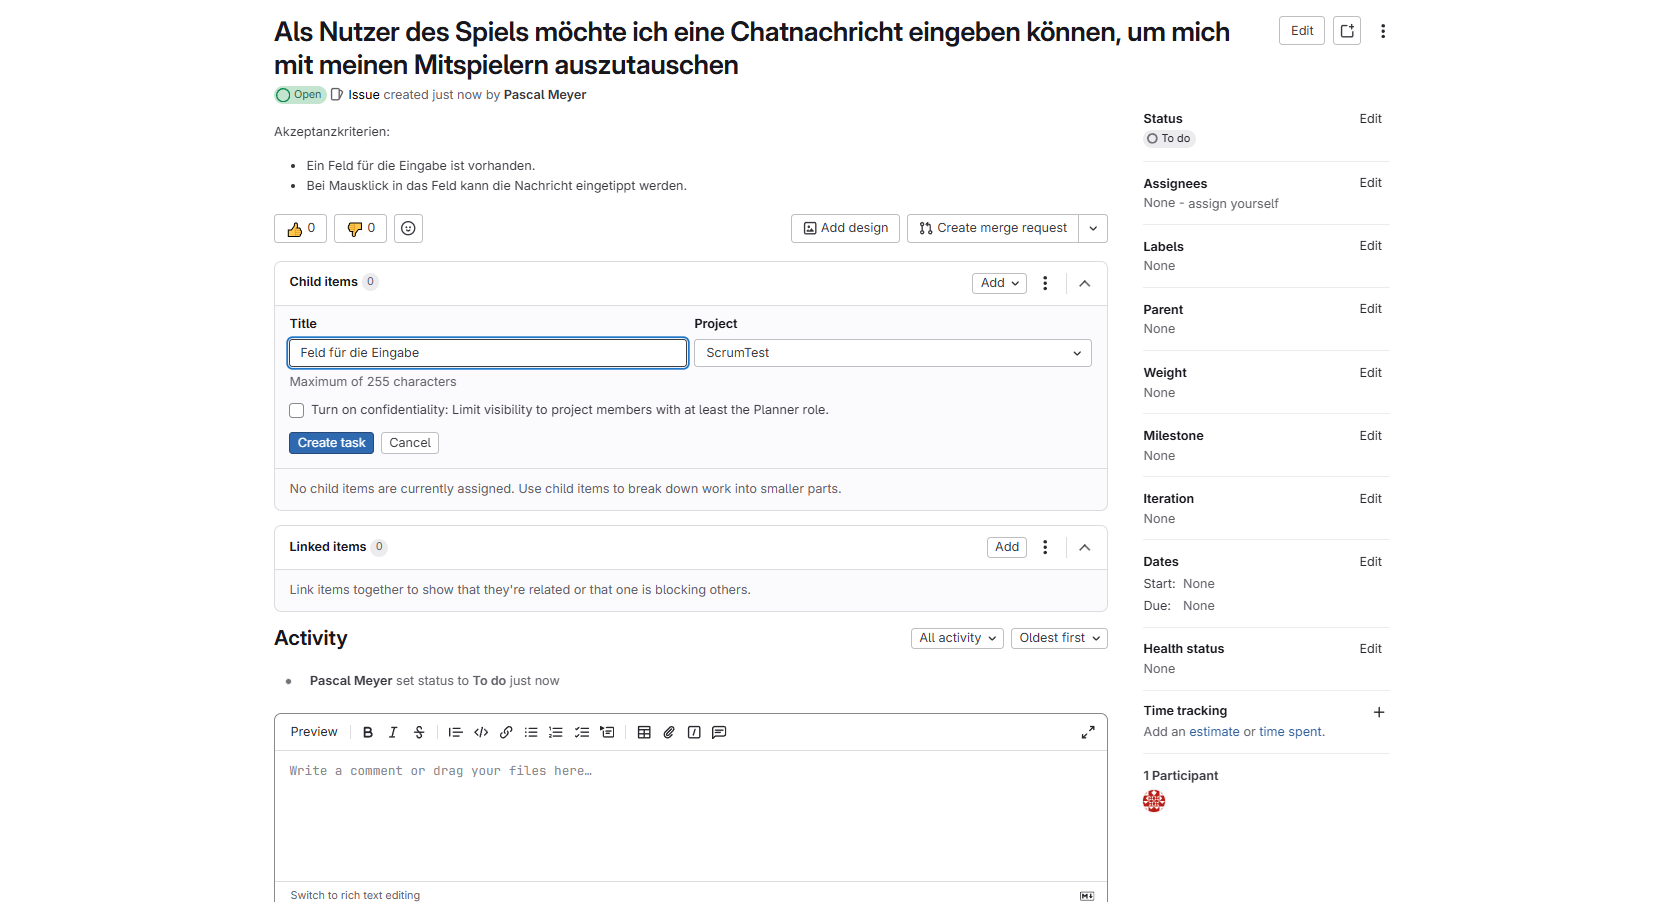Switch to the Preview tab

pyautogui.click(x=314, y=732)
